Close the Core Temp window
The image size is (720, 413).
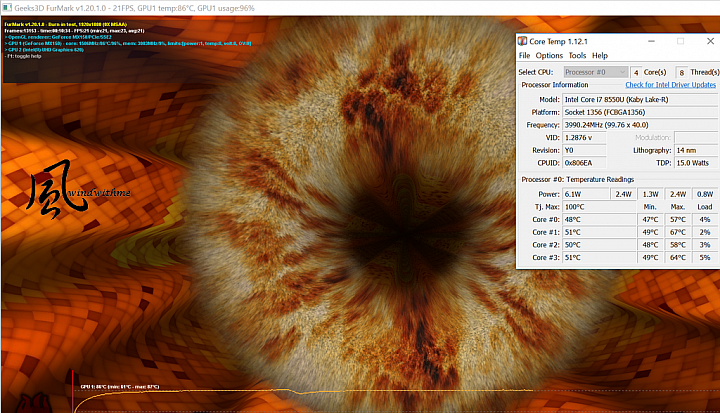(710, 41)
